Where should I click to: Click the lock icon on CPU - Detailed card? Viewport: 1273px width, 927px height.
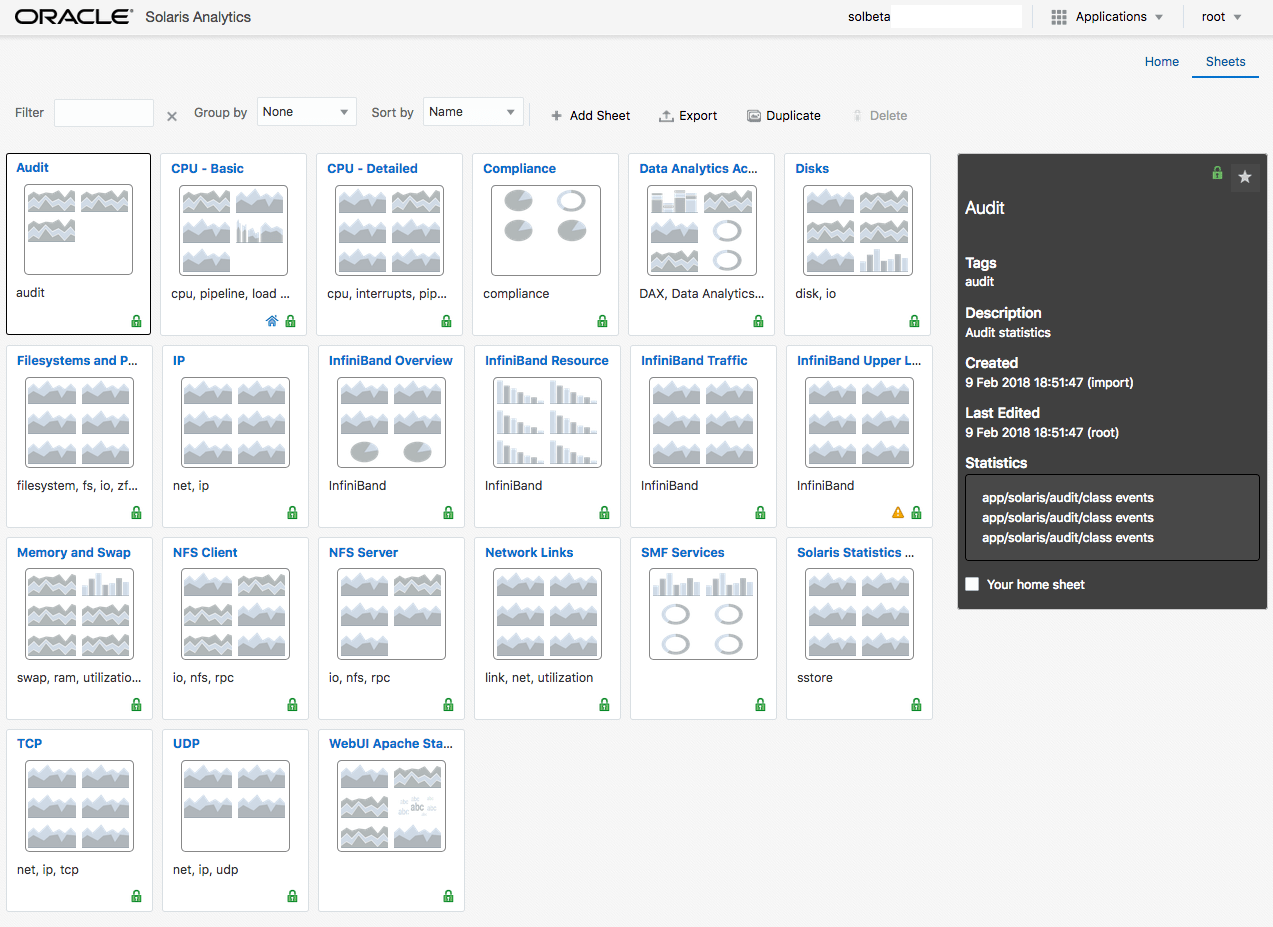(x=448, y=321)
